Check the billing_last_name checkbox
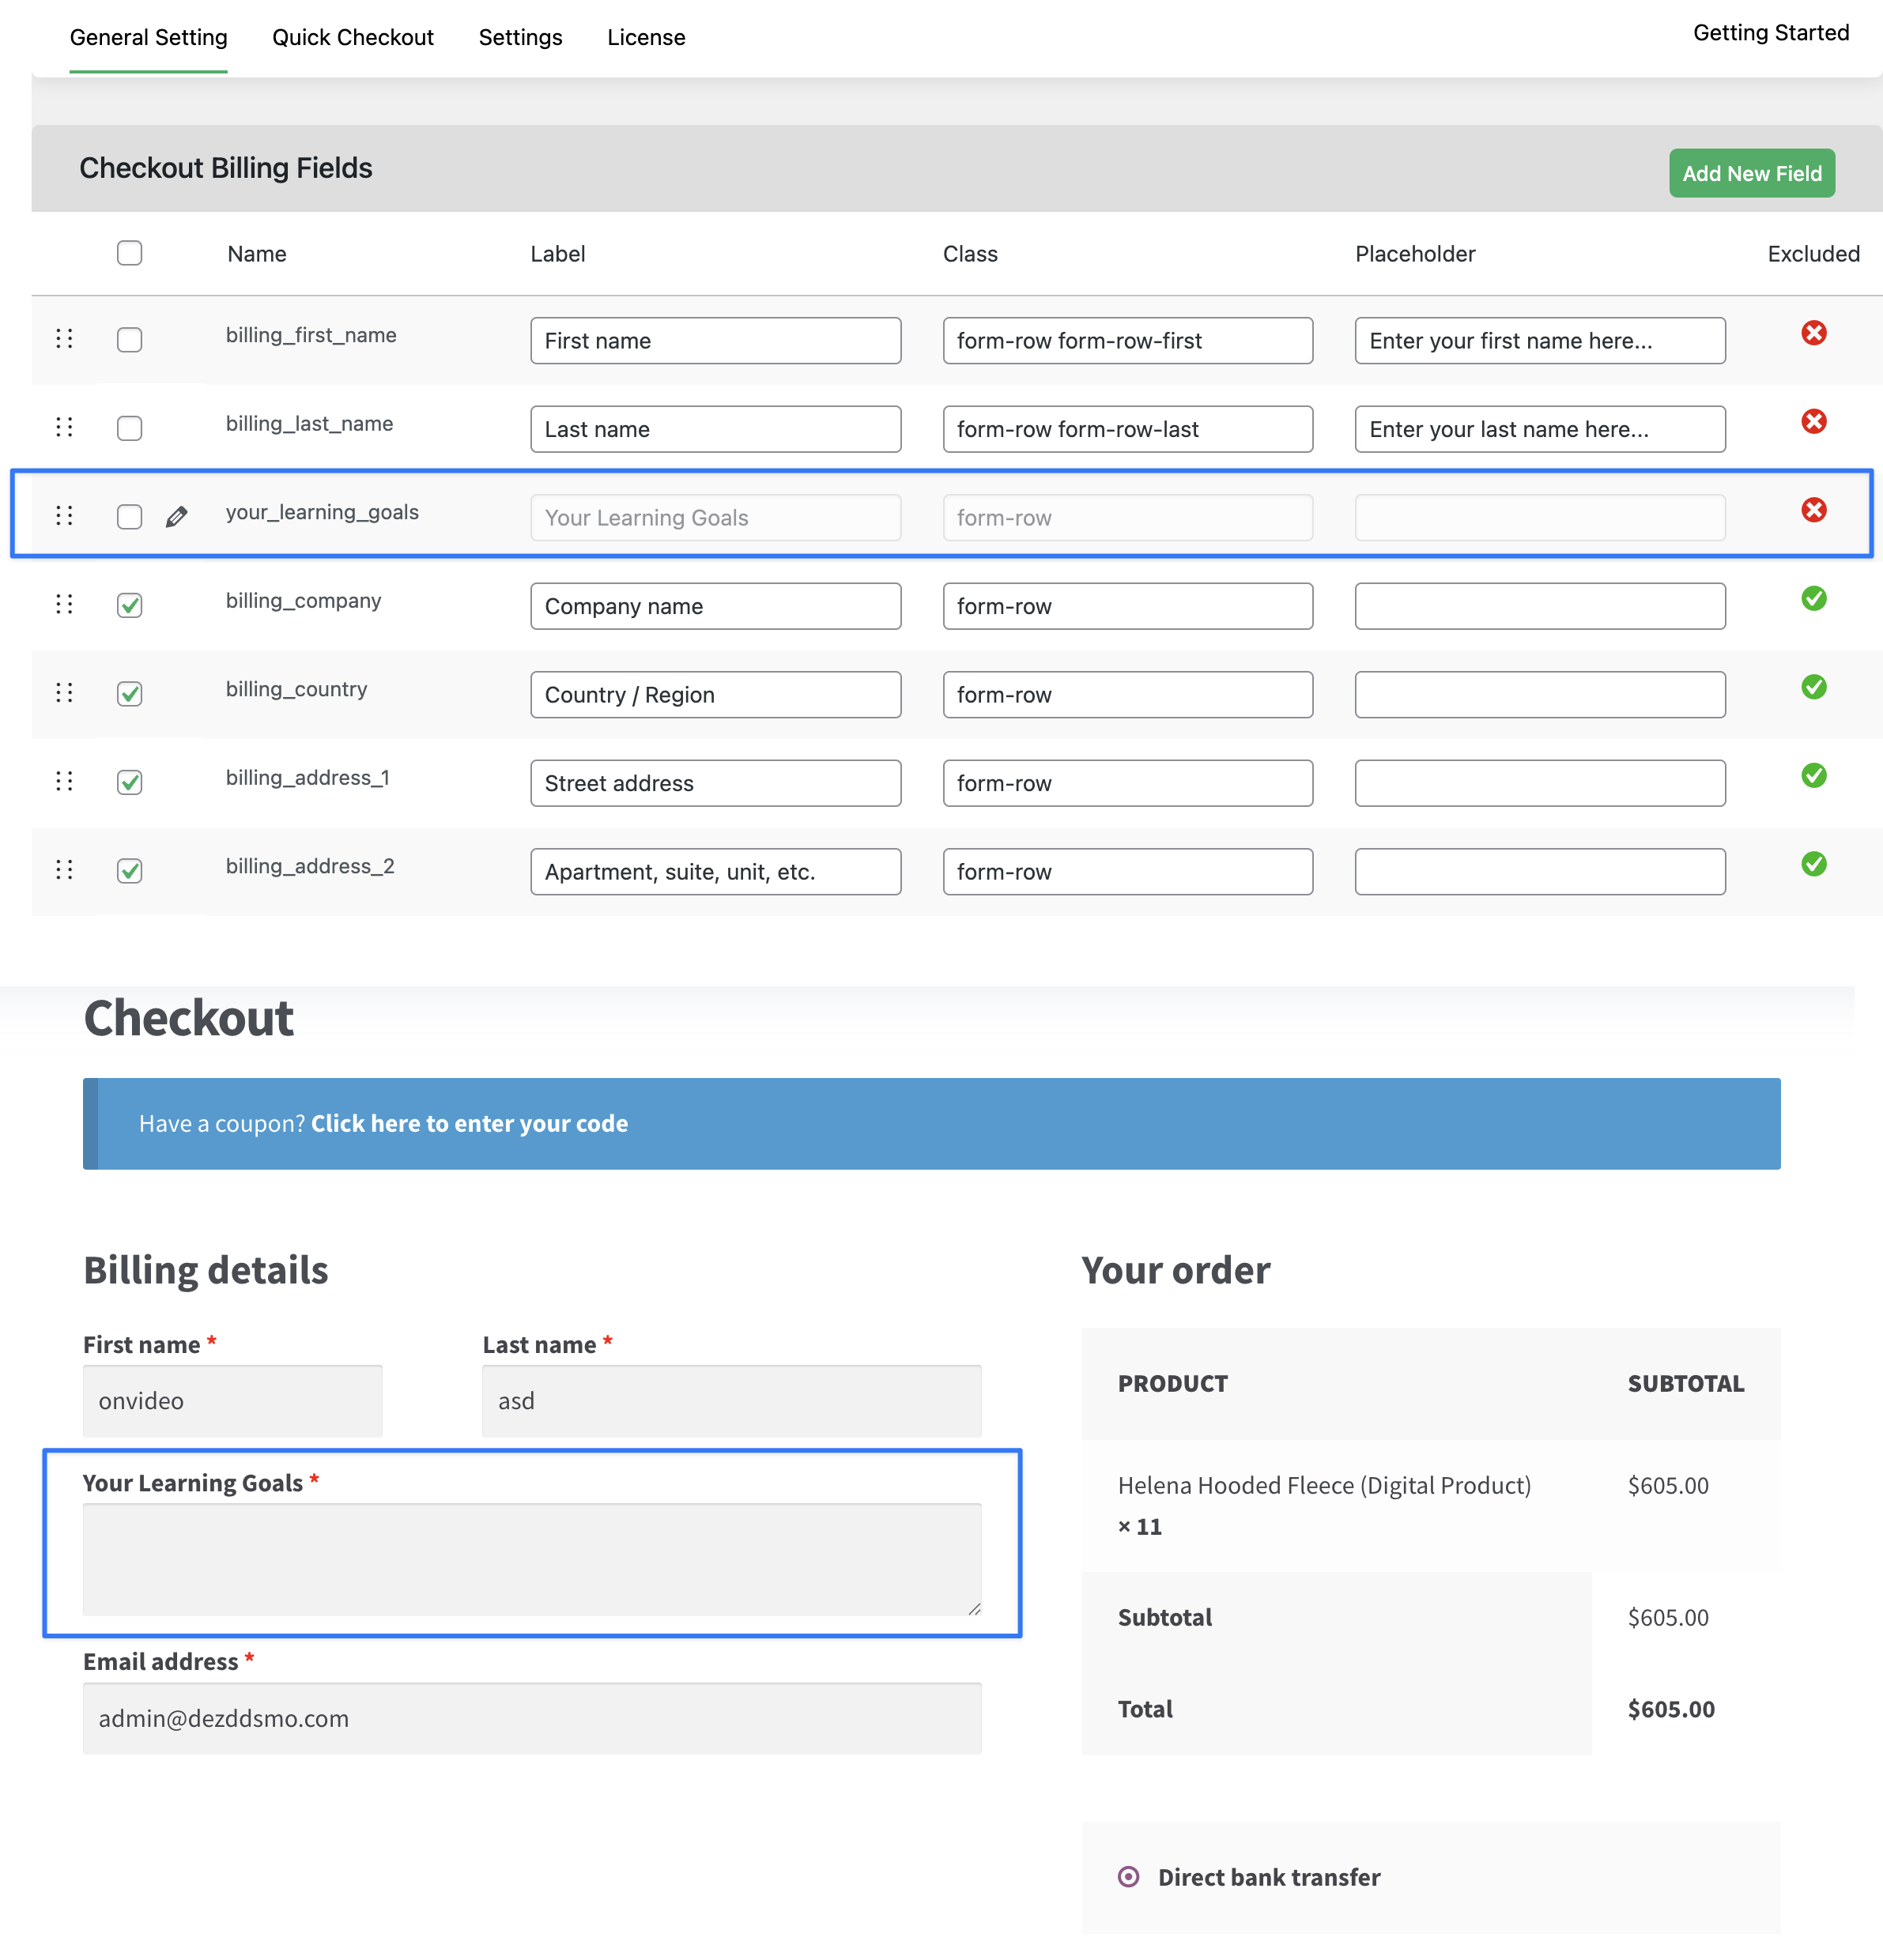1883x1960 pixels. tap(130, 428)
